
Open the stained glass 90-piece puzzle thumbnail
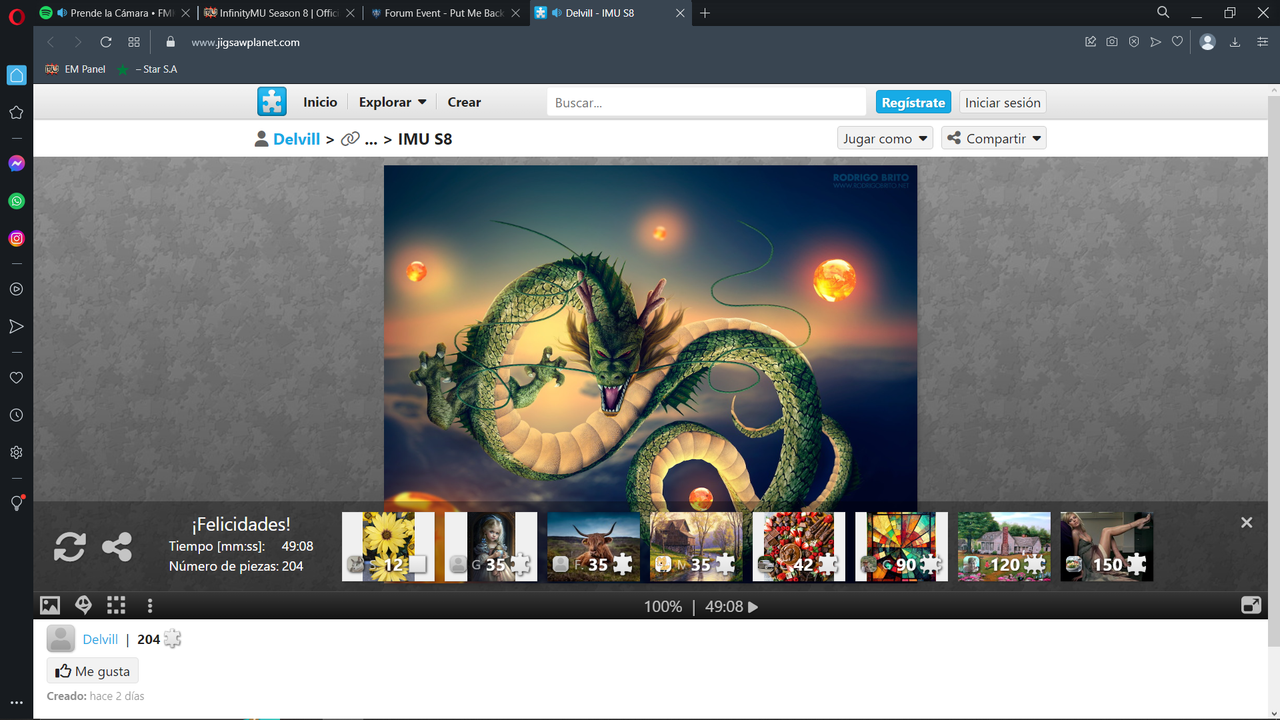coord(901,547)
